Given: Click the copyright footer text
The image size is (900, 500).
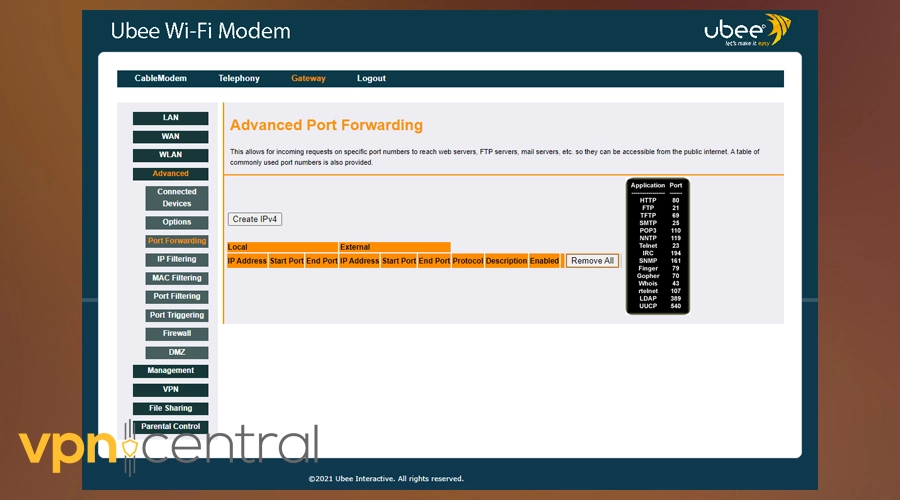Looking at the screenshot, I should tap(386, 479).
